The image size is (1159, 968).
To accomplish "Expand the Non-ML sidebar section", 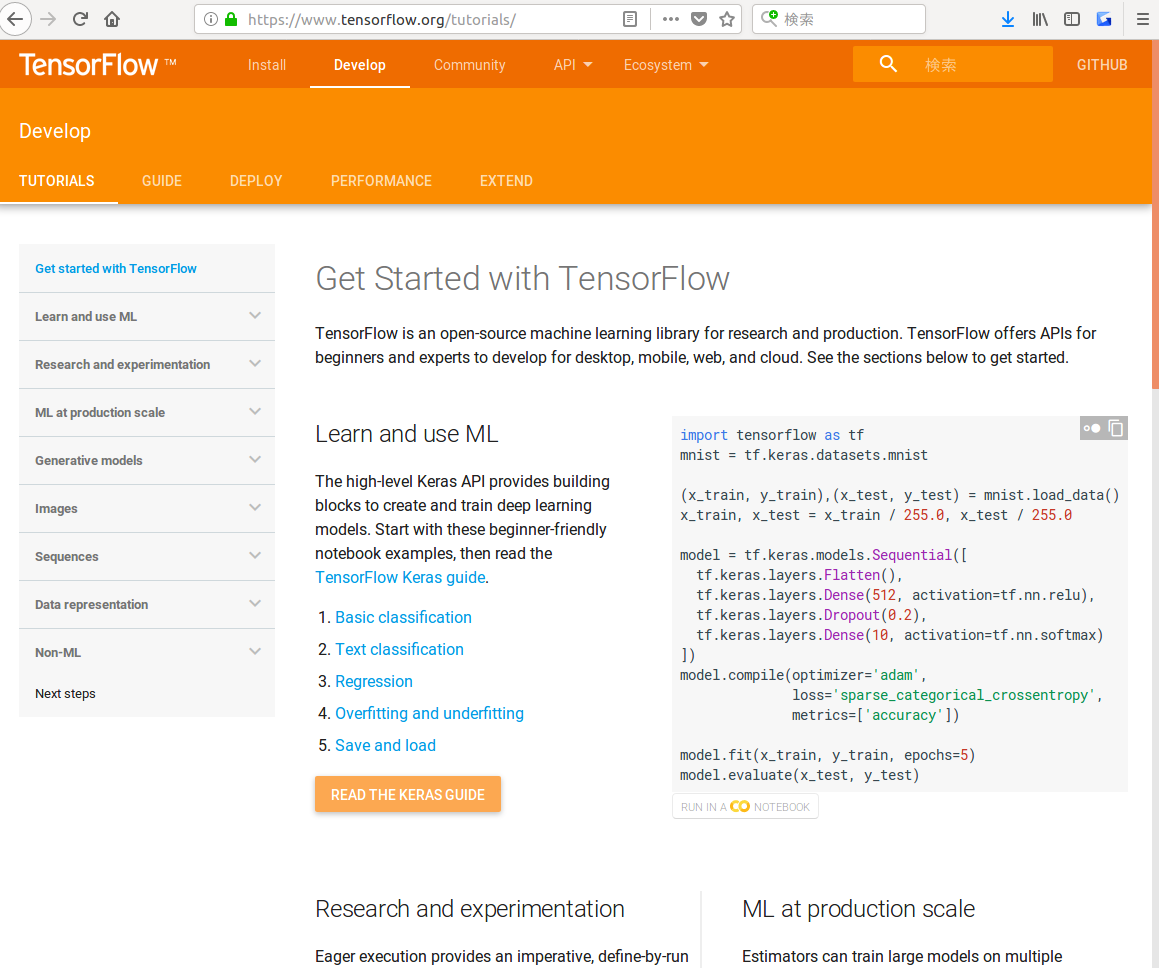I will pos(147,652).
